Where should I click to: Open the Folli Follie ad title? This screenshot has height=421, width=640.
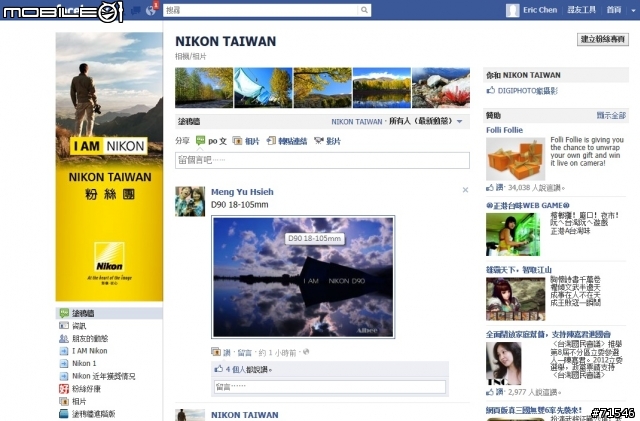504,130
